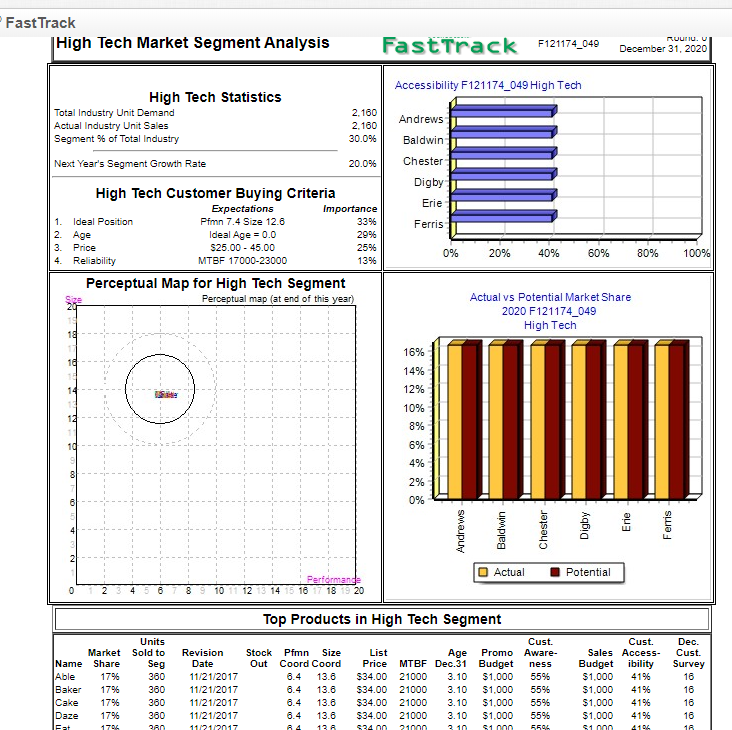Click the Chester yellow actual market share bar
The height and width of the screenshot is (730, 732).
[538, 421]
